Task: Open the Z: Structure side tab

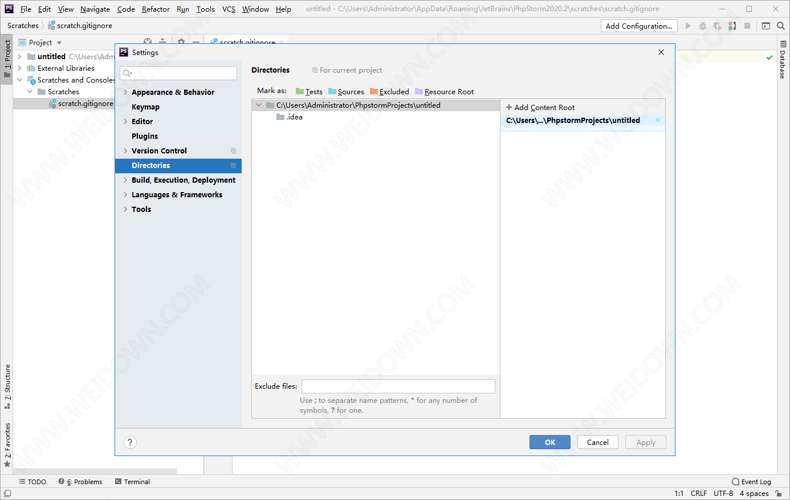Action: tap(7, 387)
